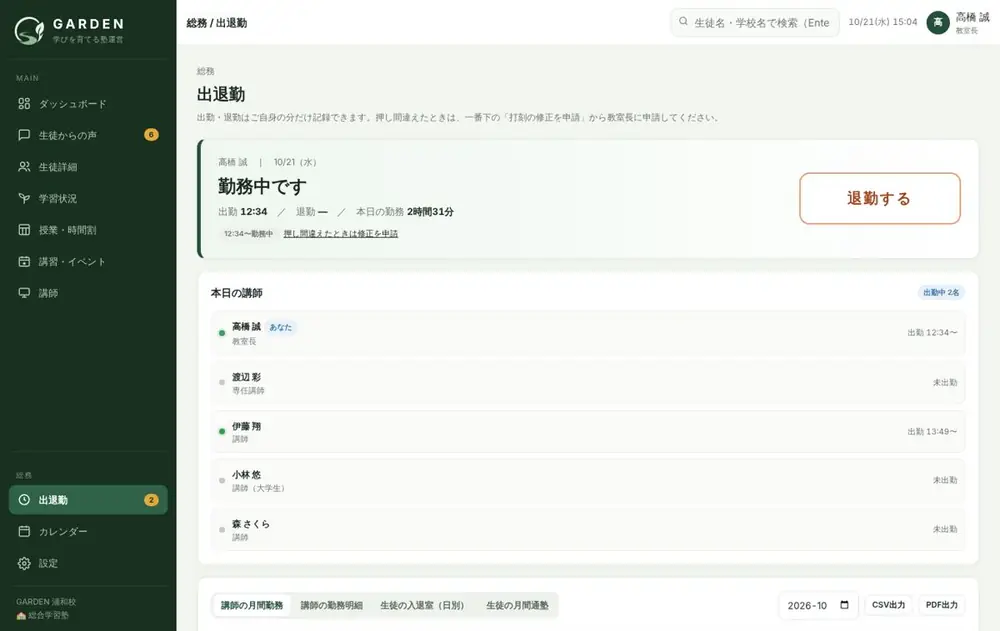Click the 10/21(水) 15:04 timestamp
The image size is (1000, 631).
[883, 22]
